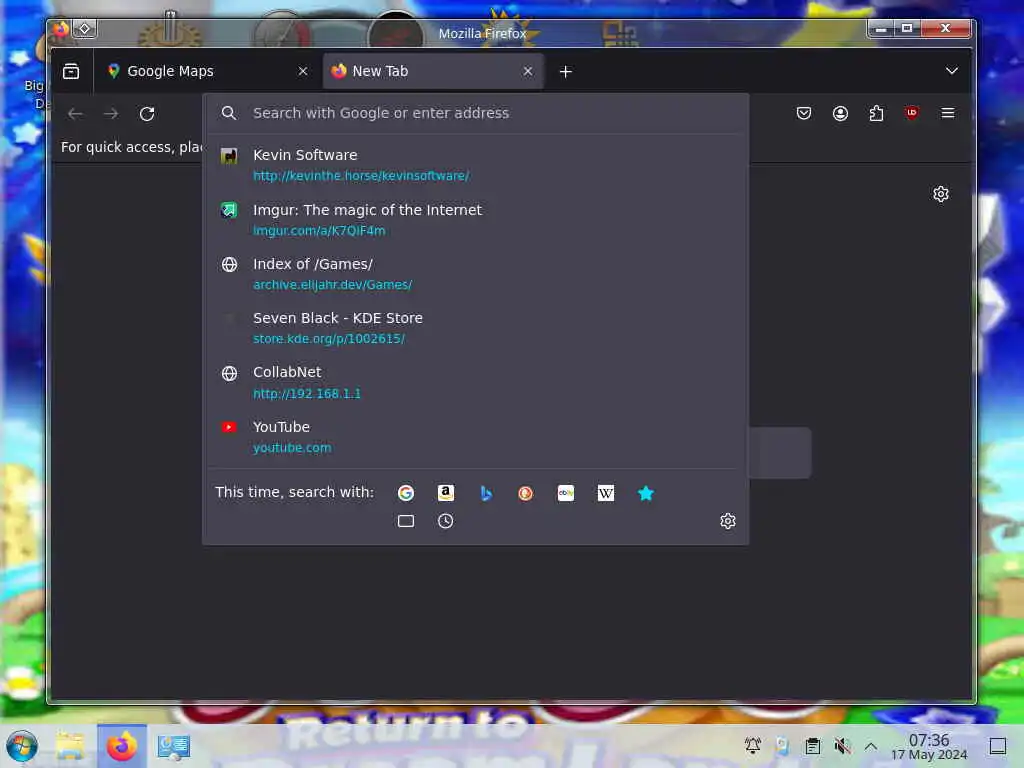Open a new tab with plus button
The height and width of the screenshot is (768, 1024).
pyautogui.click(x=566, y=71)
